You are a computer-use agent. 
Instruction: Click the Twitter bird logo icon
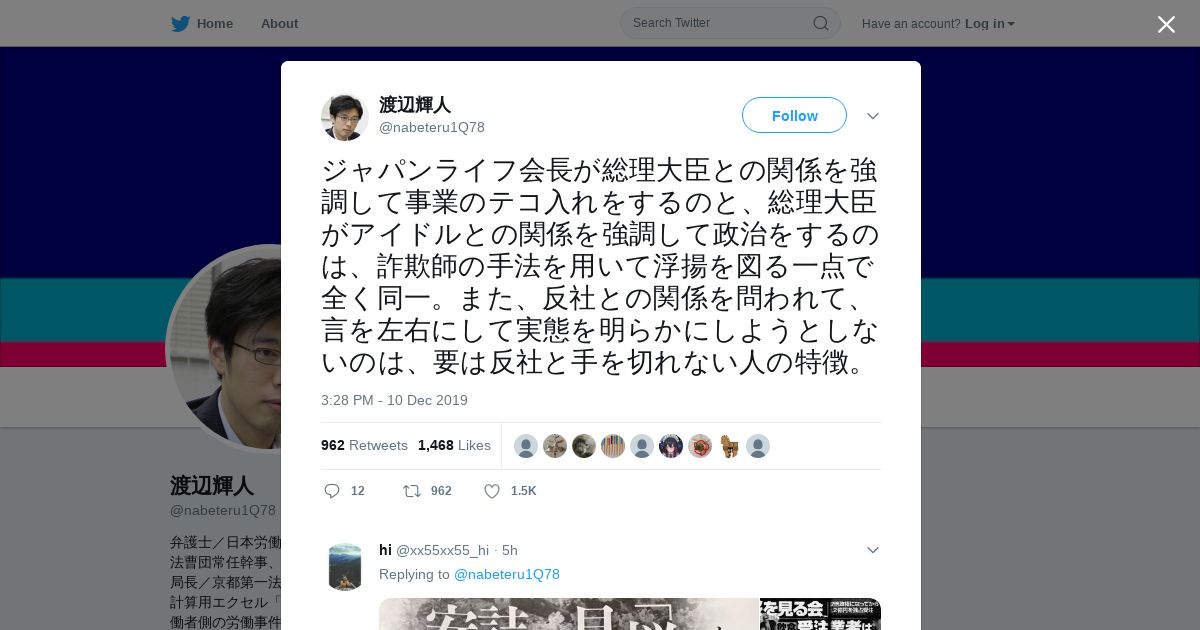click(180, 24)
